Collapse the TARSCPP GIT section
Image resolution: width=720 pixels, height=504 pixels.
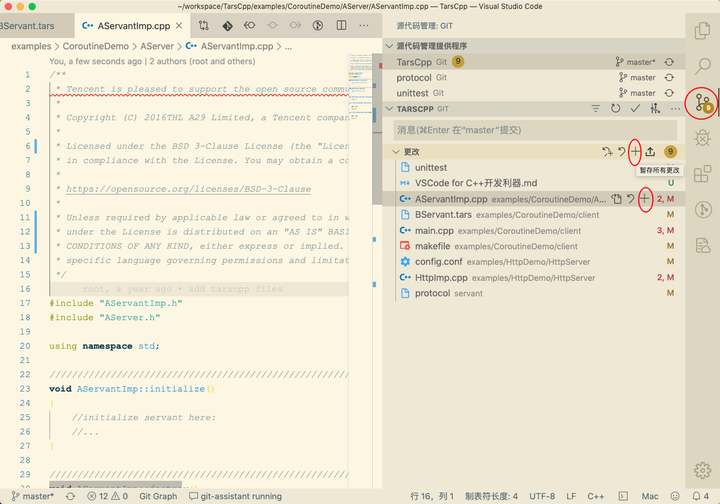390,109
